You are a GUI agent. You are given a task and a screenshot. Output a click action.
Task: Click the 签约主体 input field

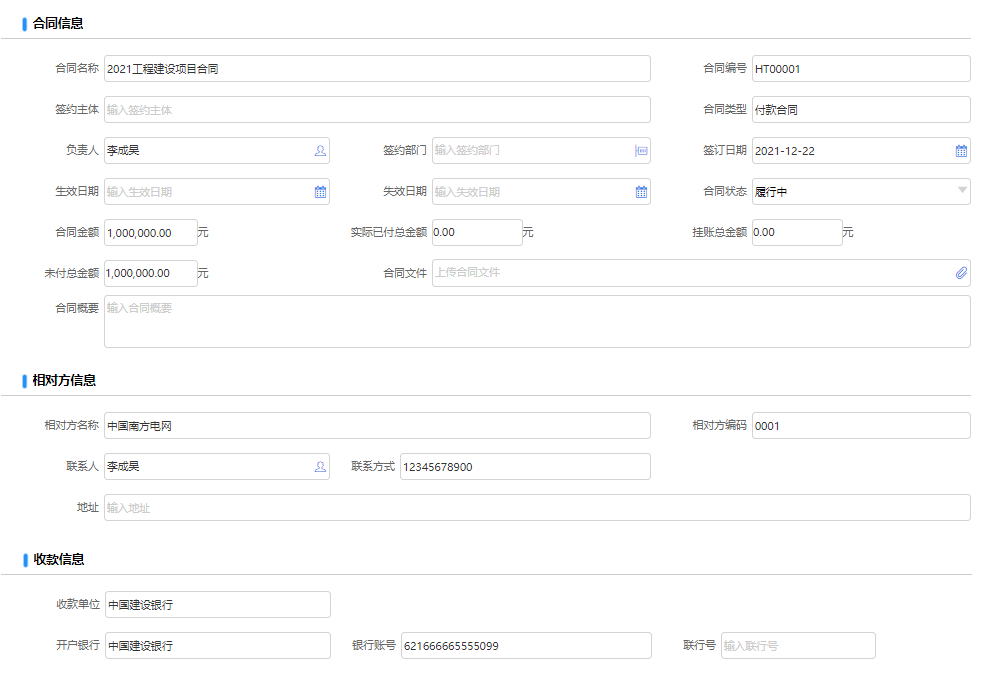tap(377, 110)
